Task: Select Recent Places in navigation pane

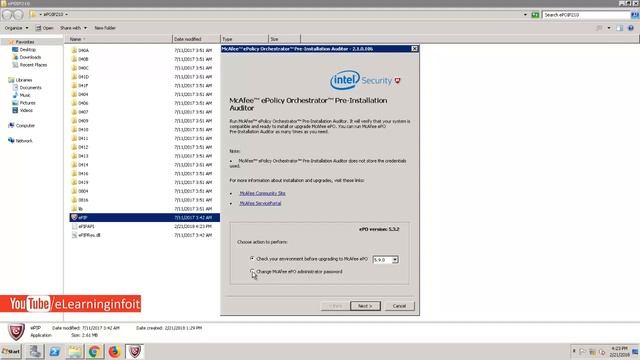Action: point(33,64)
